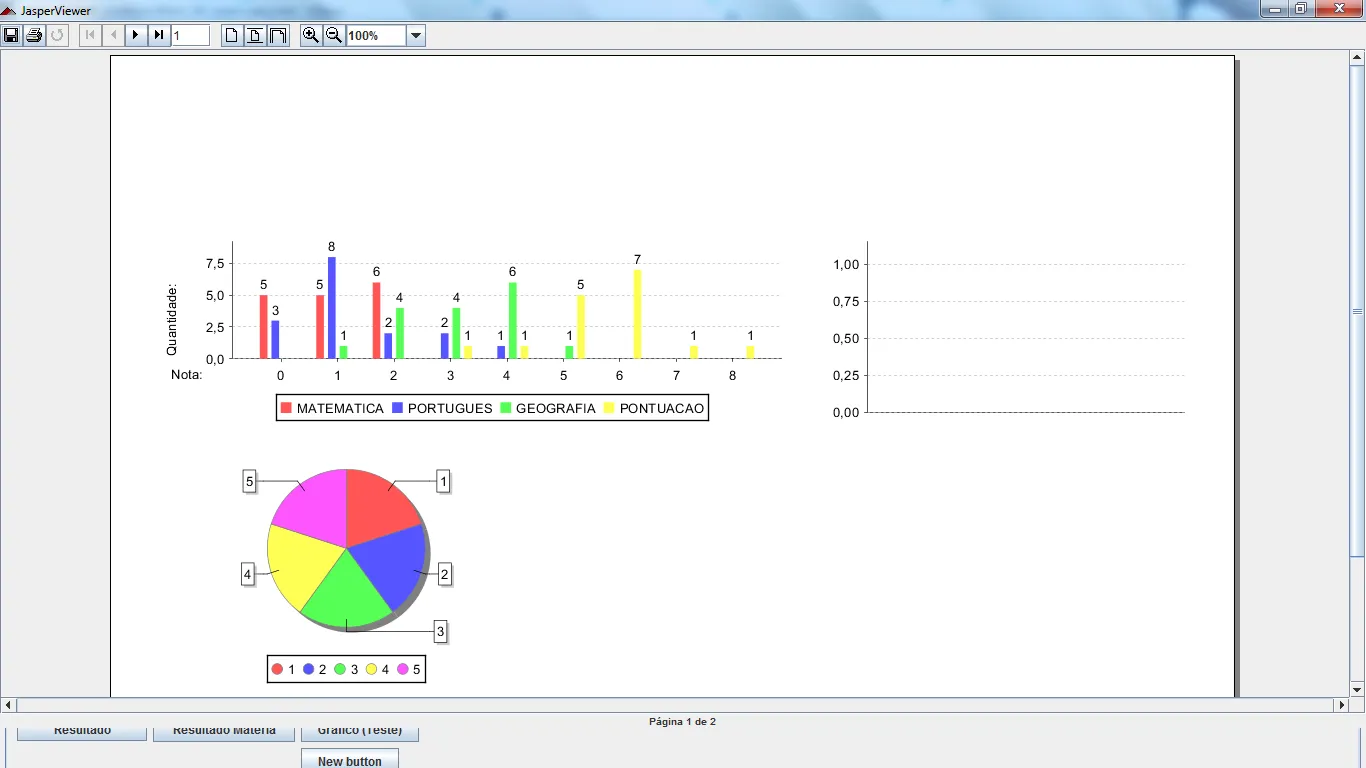This screenshot has height=768, width=1366.
Task: Restore down the JasperViewer window
Action: (x=1301, y=9)
